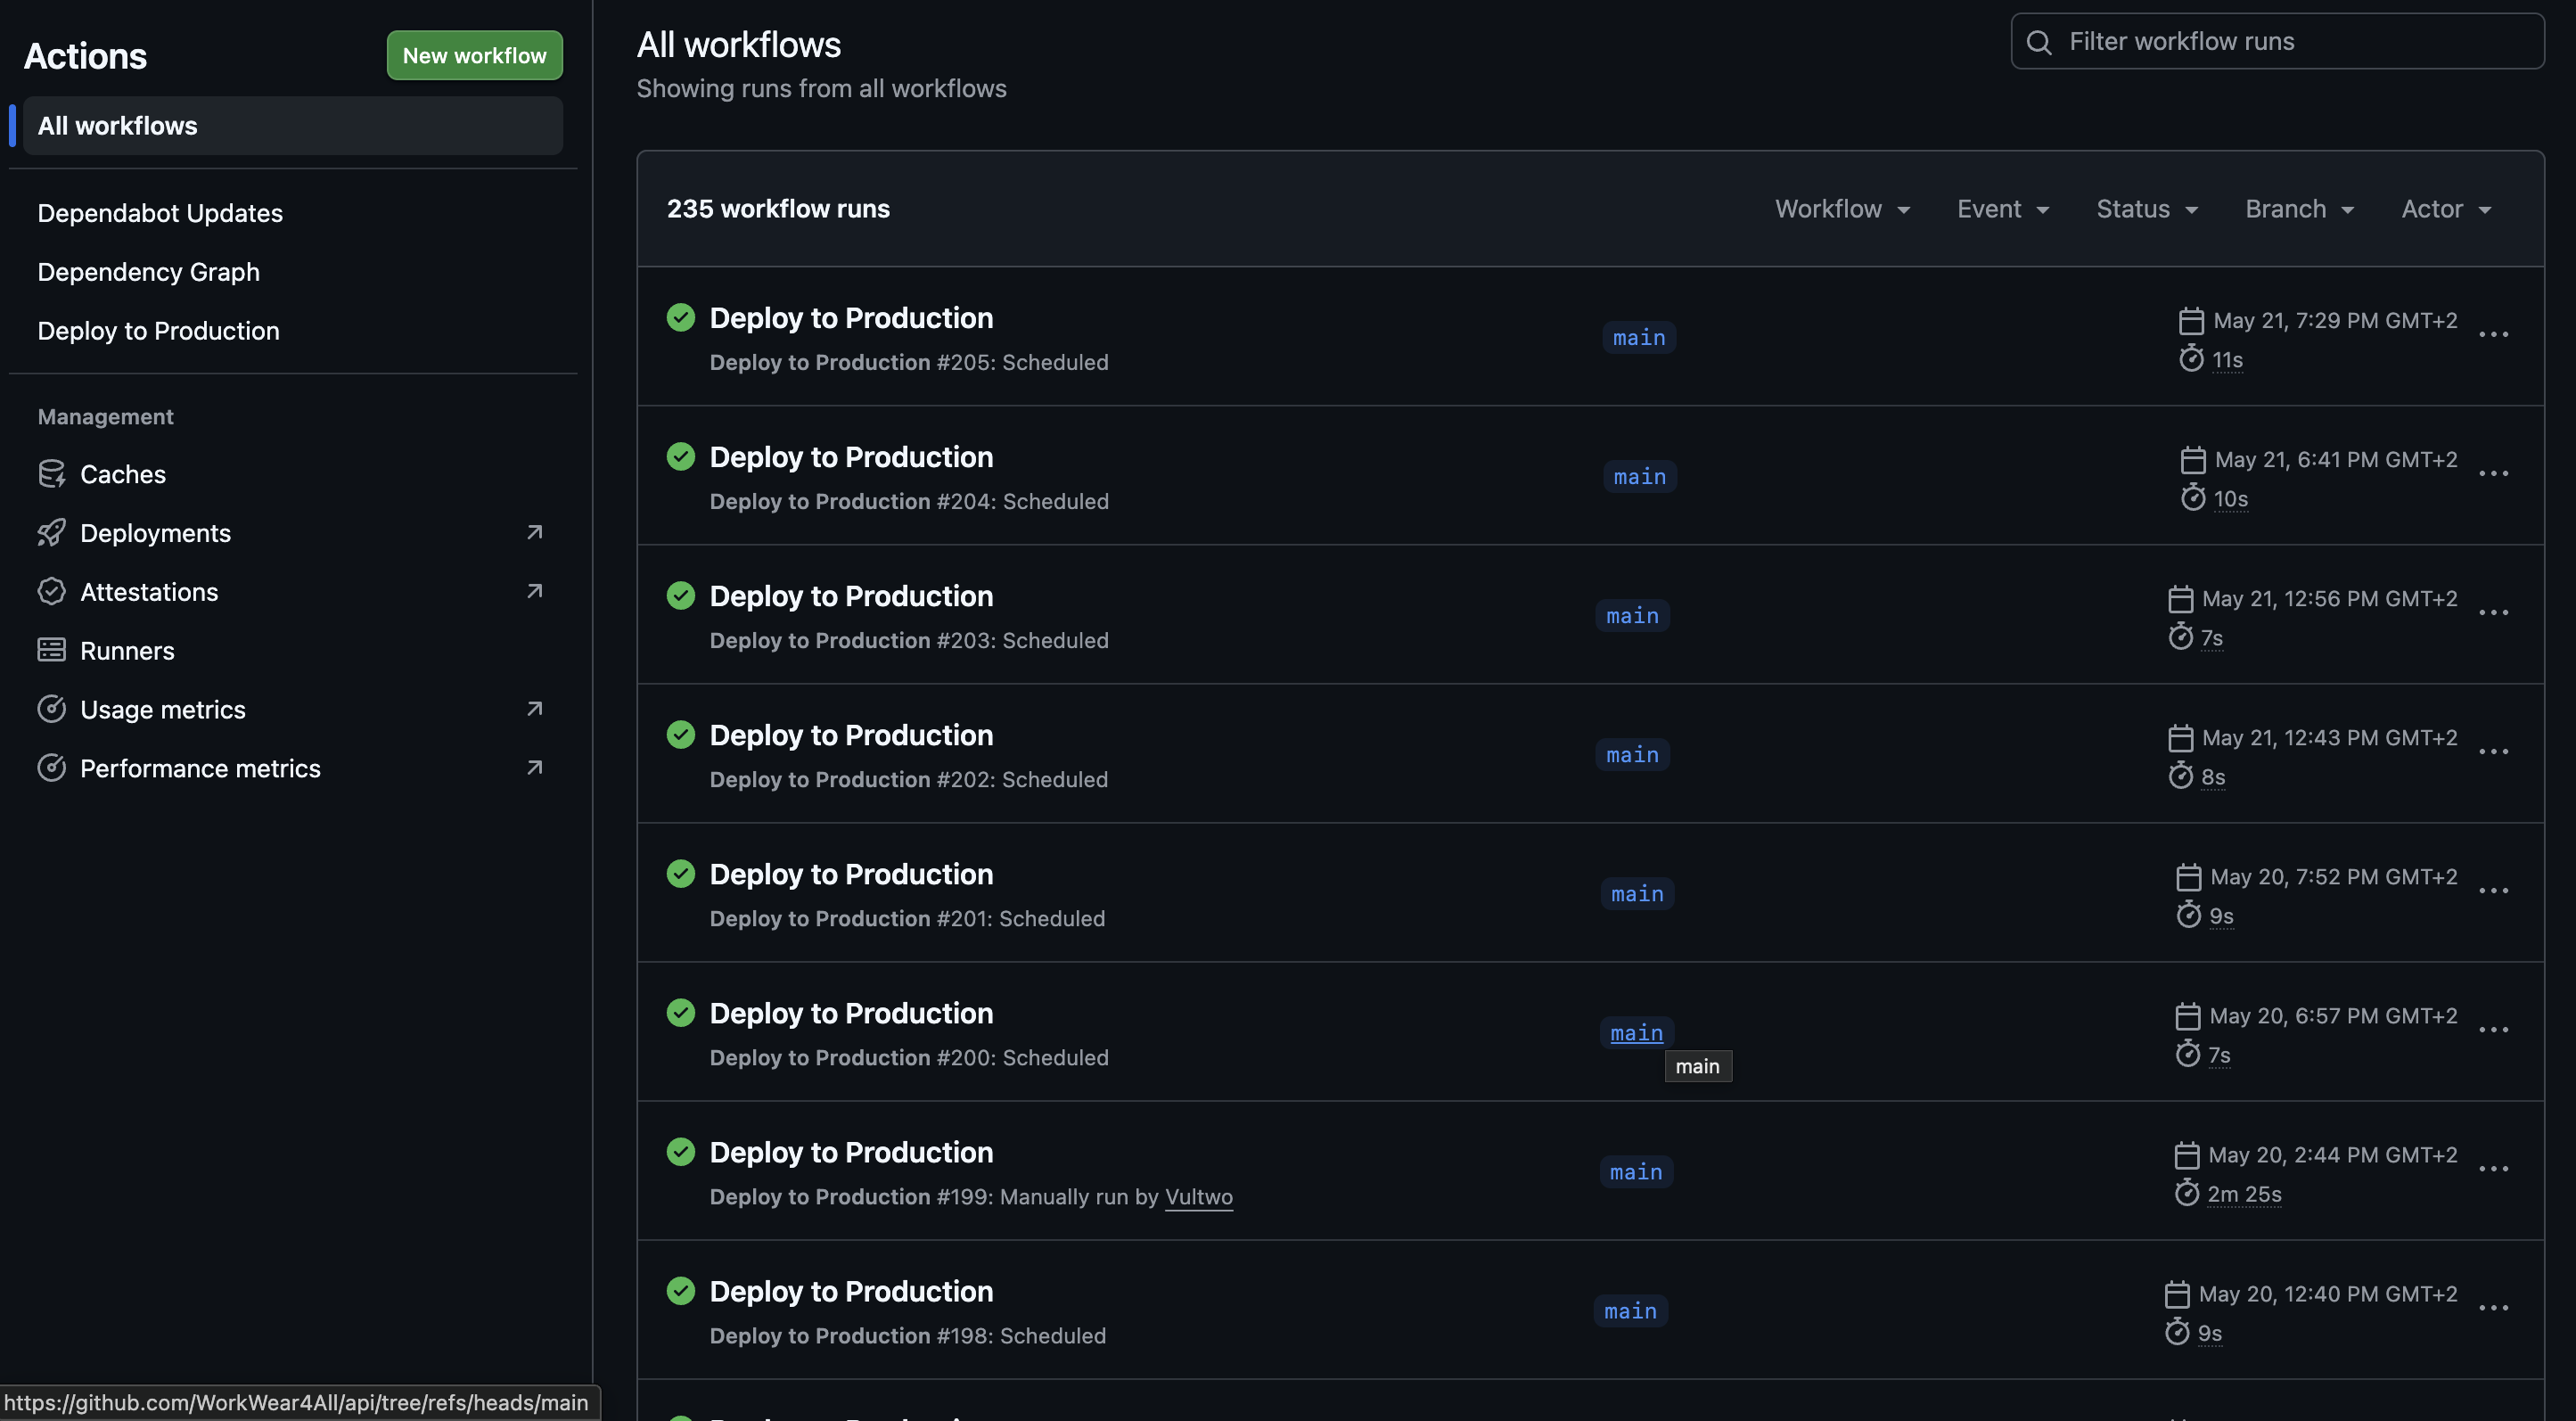Click success check icon for run #205
Image resolution: width=2576 pixels, height=1421 pixels.
[x=681, y=317]
